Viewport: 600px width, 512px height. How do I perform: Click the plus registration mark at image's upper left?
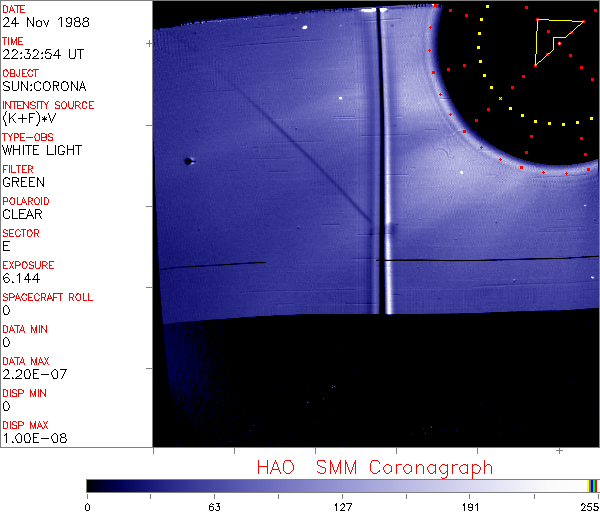pos(150,44)
